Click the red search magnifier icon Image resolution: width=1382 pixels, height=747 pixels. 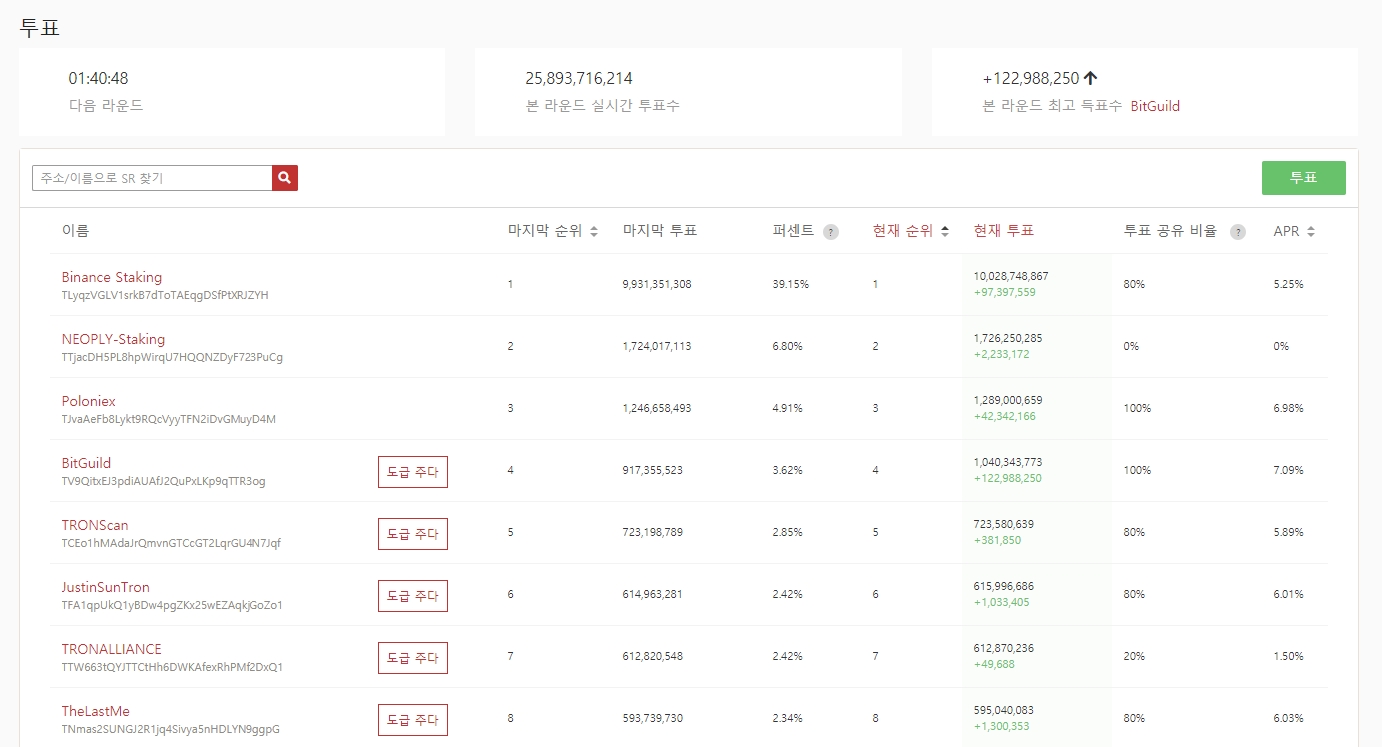[x=285, y=178]
